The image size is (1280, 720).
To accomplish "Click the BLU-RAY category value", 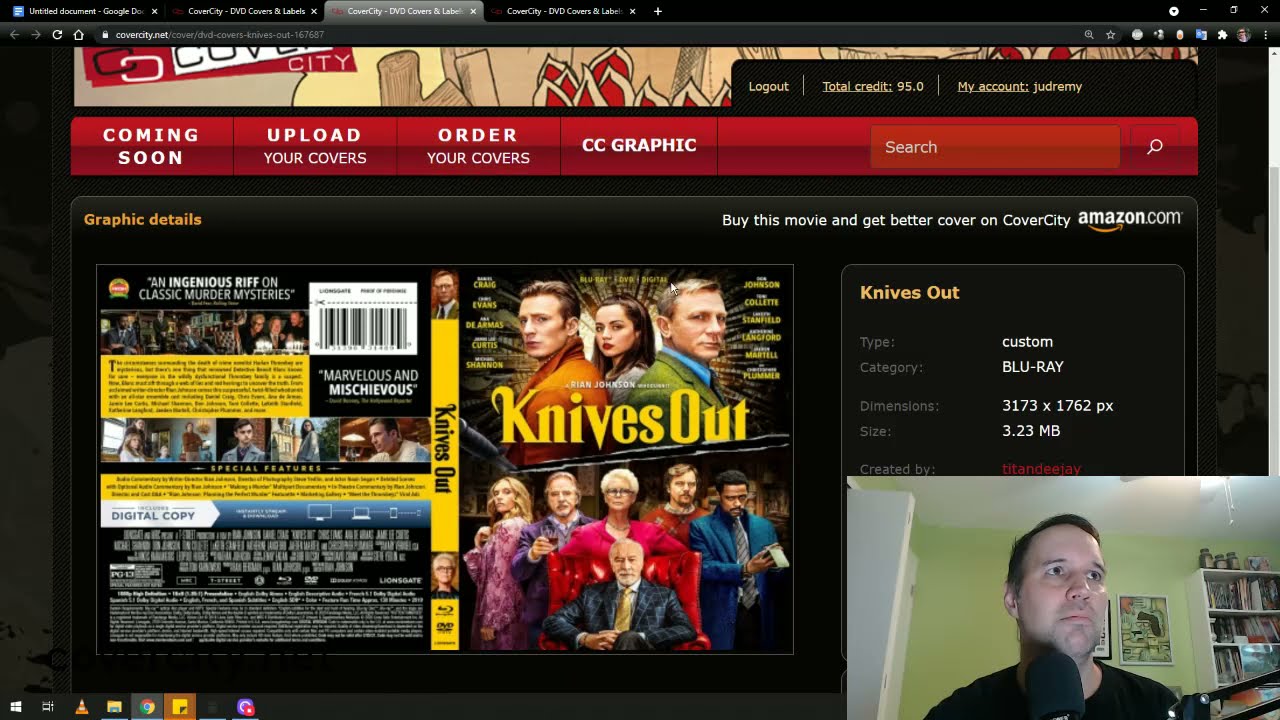I will pyautogui.click(x=1033, y=367).
